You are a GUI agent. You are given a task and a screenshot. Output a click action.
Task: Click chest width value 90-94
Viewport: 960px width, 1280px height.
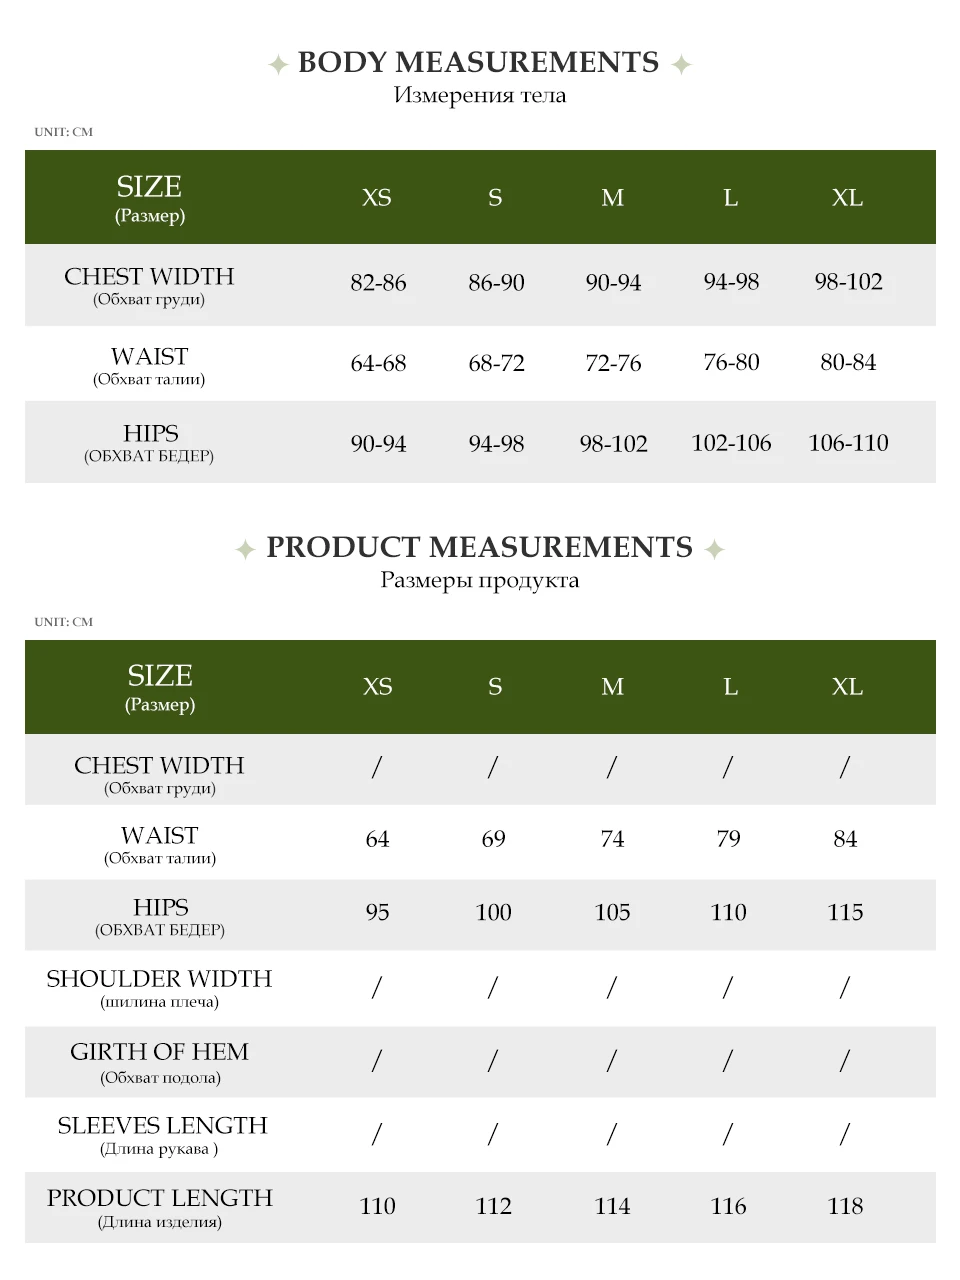point(613,283)
